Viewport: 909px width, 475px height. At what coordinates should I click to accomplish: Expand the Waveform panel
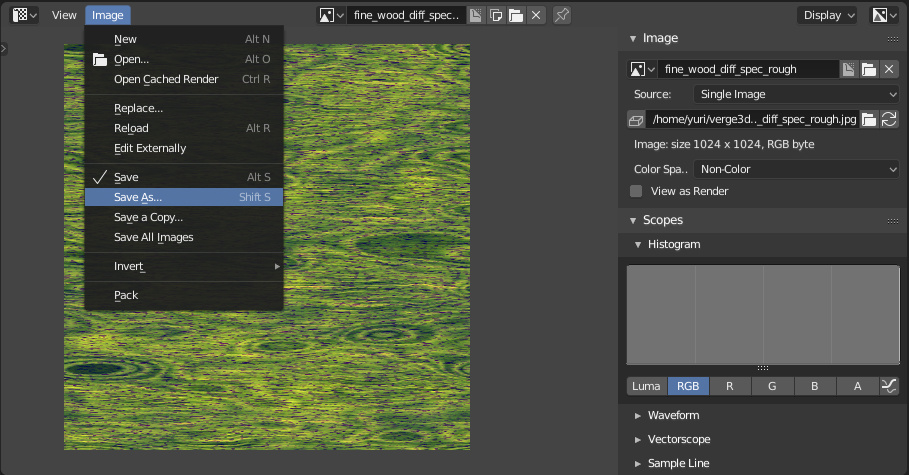tap(673, 415)
